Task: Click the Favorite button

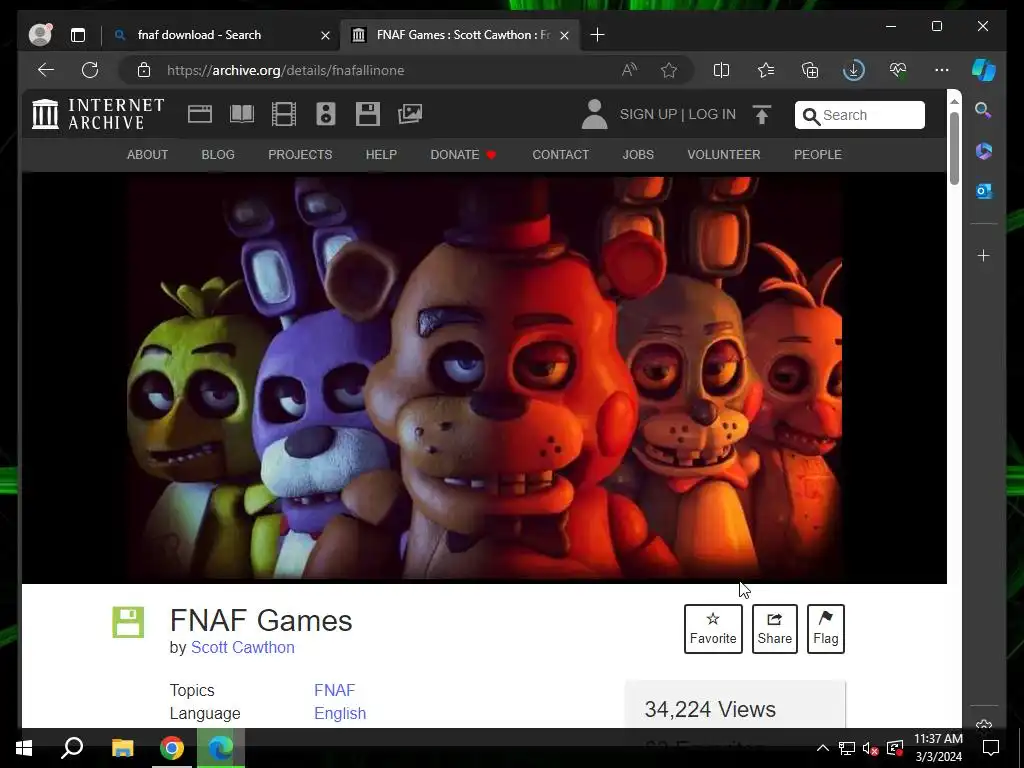Action: pyautogui.click(x=713, y=629)
